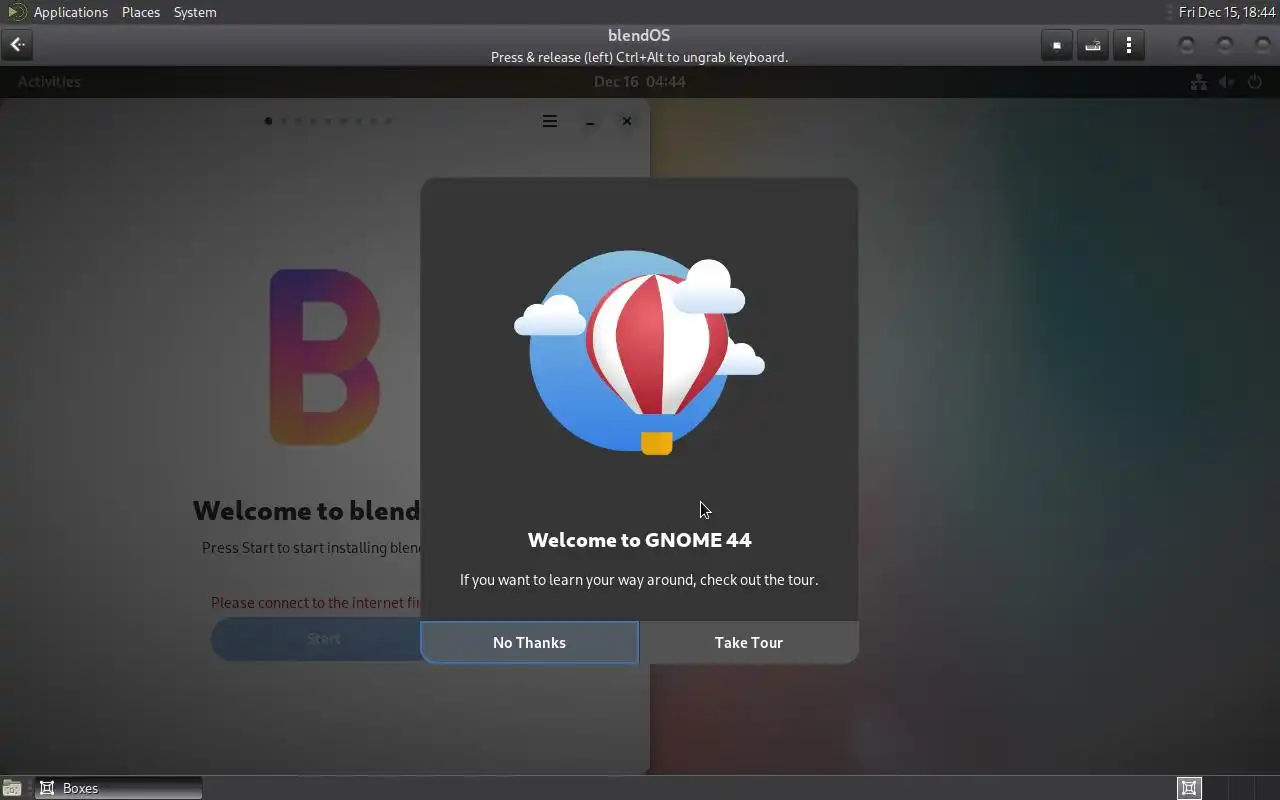1280x800 pixels.
Task: Start the GNOME tour with Take Tour
Action: tap(749, 642)
